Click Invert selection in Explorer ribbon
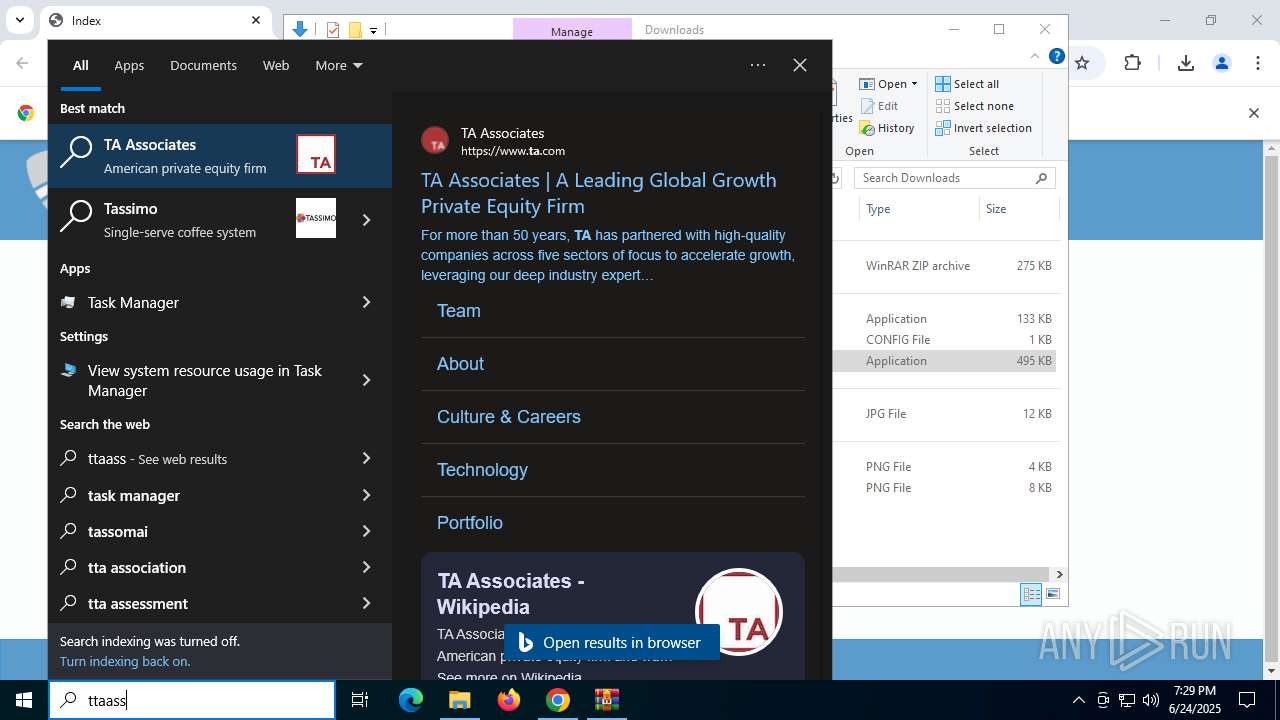 (x=984, y=128)
